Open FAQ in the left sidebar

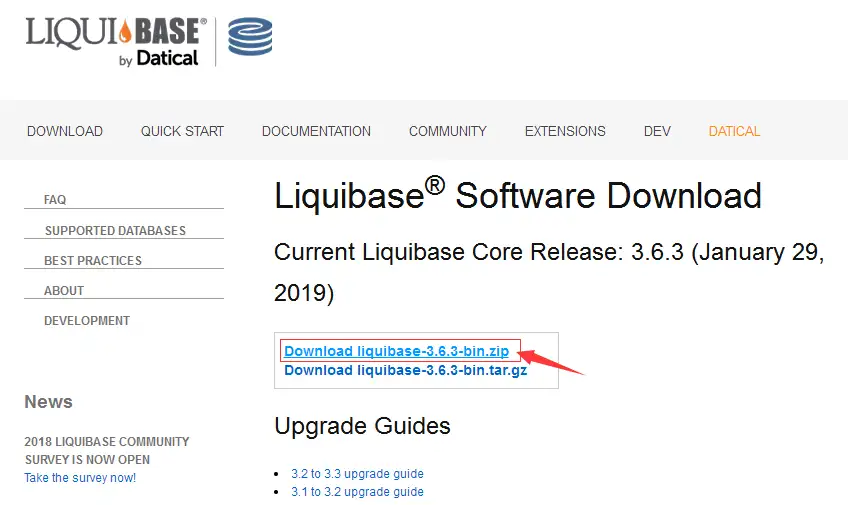coord(55,200)
